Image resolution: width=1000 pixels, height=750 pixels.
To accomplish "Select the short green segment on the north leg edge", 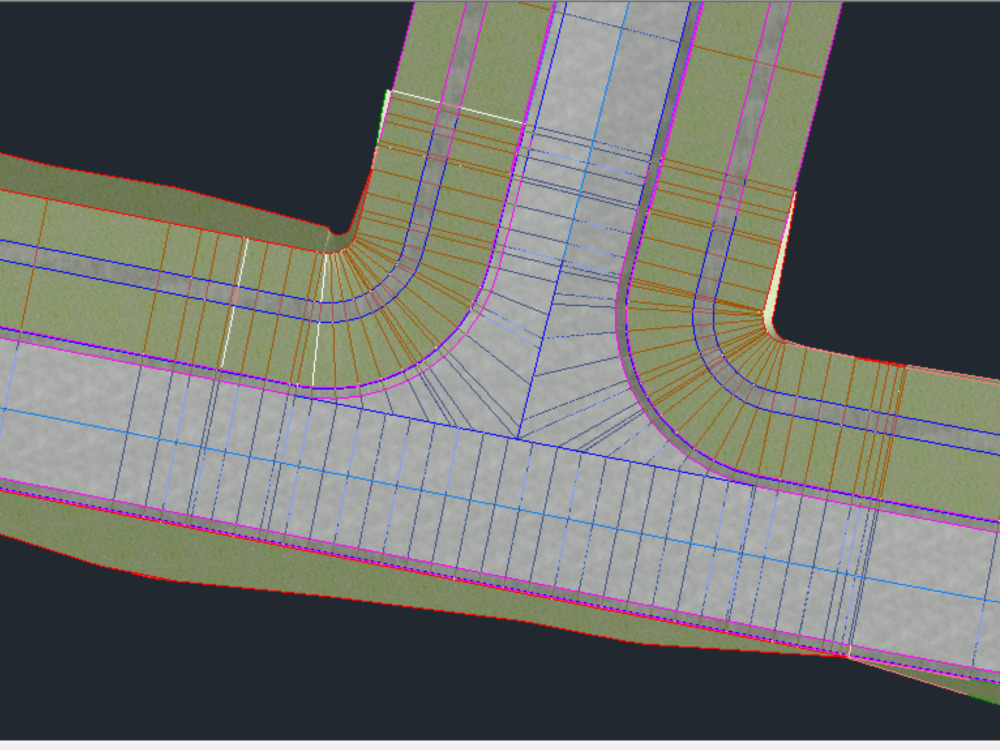I will (383, 117).
